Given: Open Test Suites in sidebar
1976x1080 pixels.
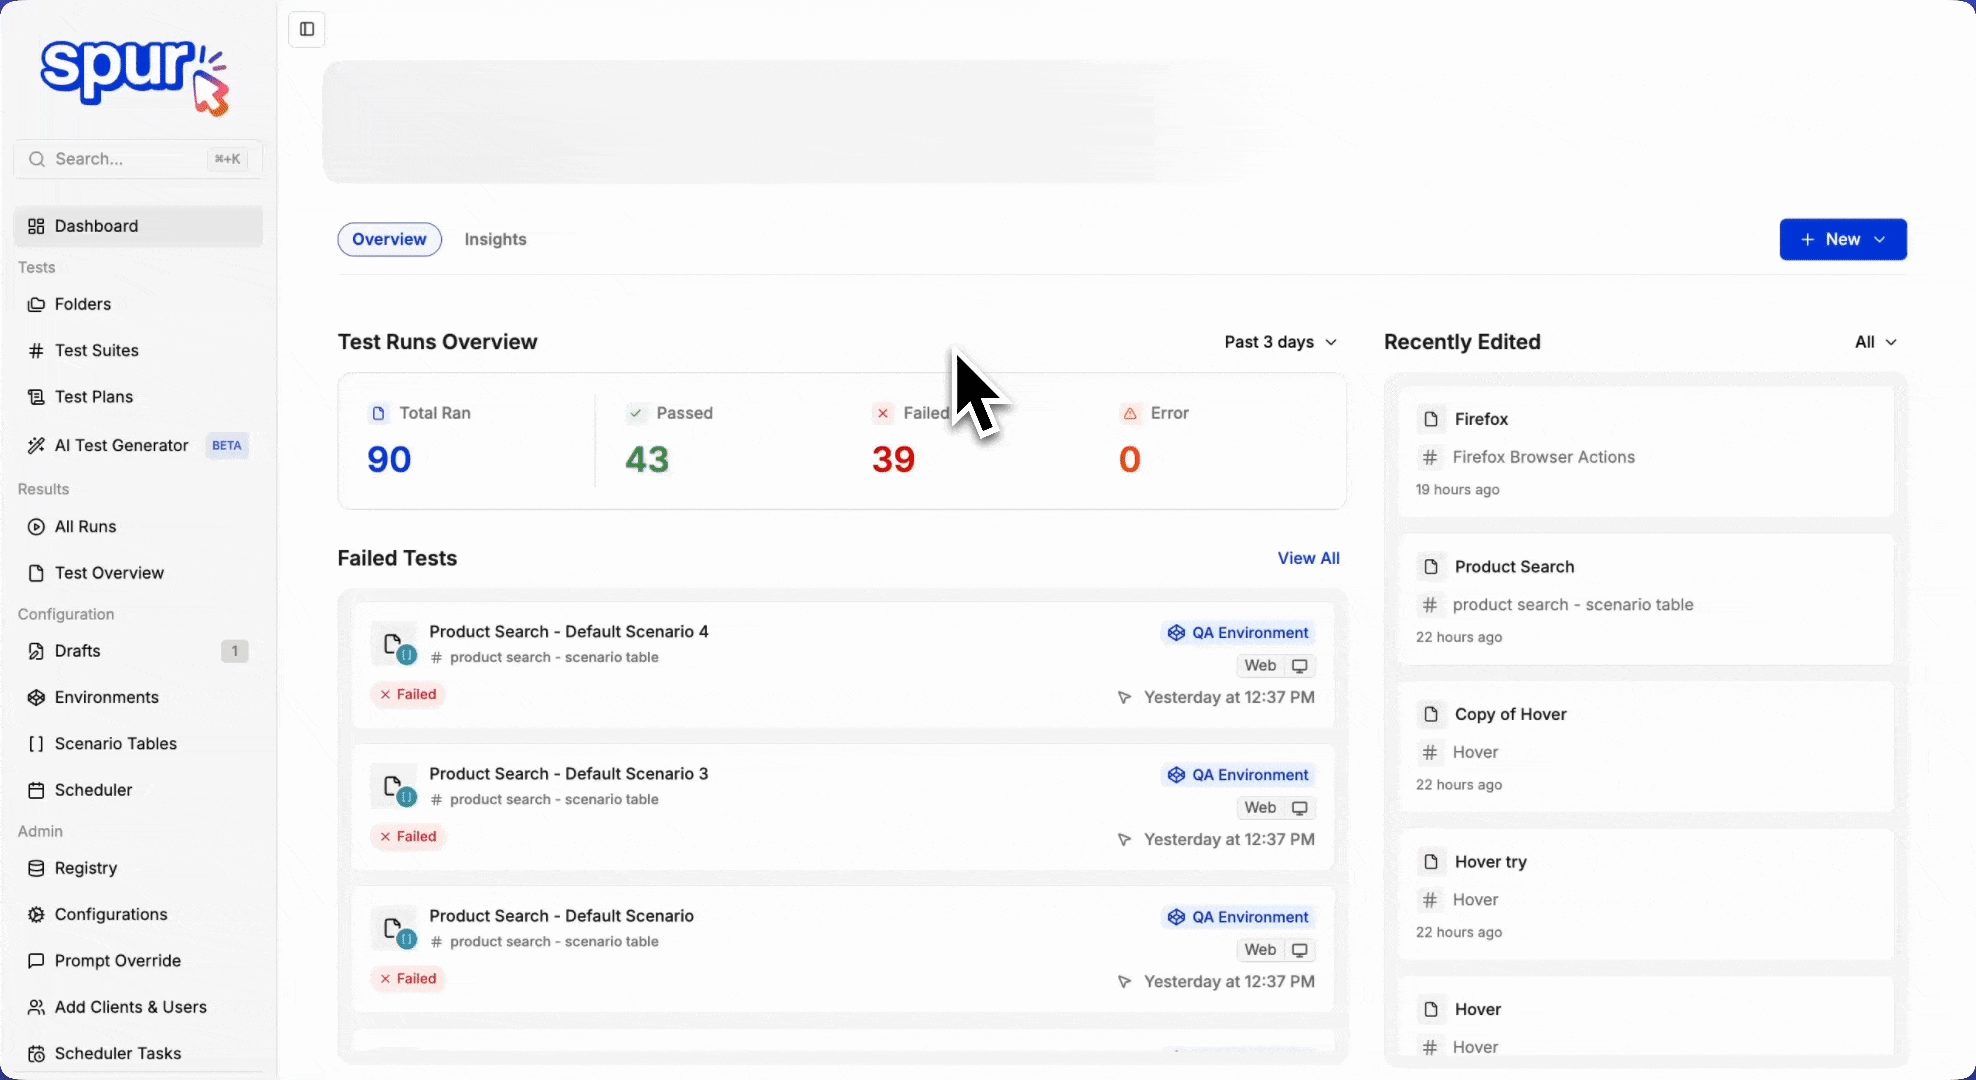Looking at the screenshot, I should tap(97, 351).
